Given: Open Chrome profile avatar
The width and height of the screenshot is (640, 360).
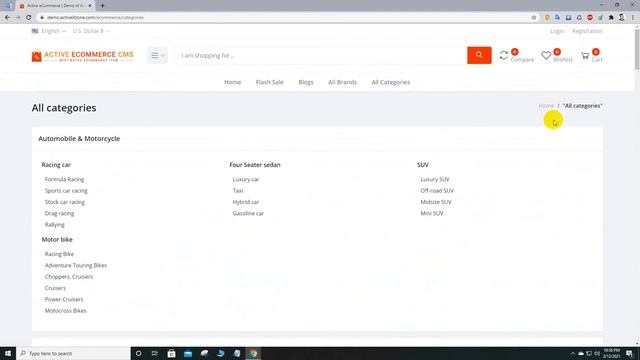Looking at the screenshot, I should (x=622, y=18).
